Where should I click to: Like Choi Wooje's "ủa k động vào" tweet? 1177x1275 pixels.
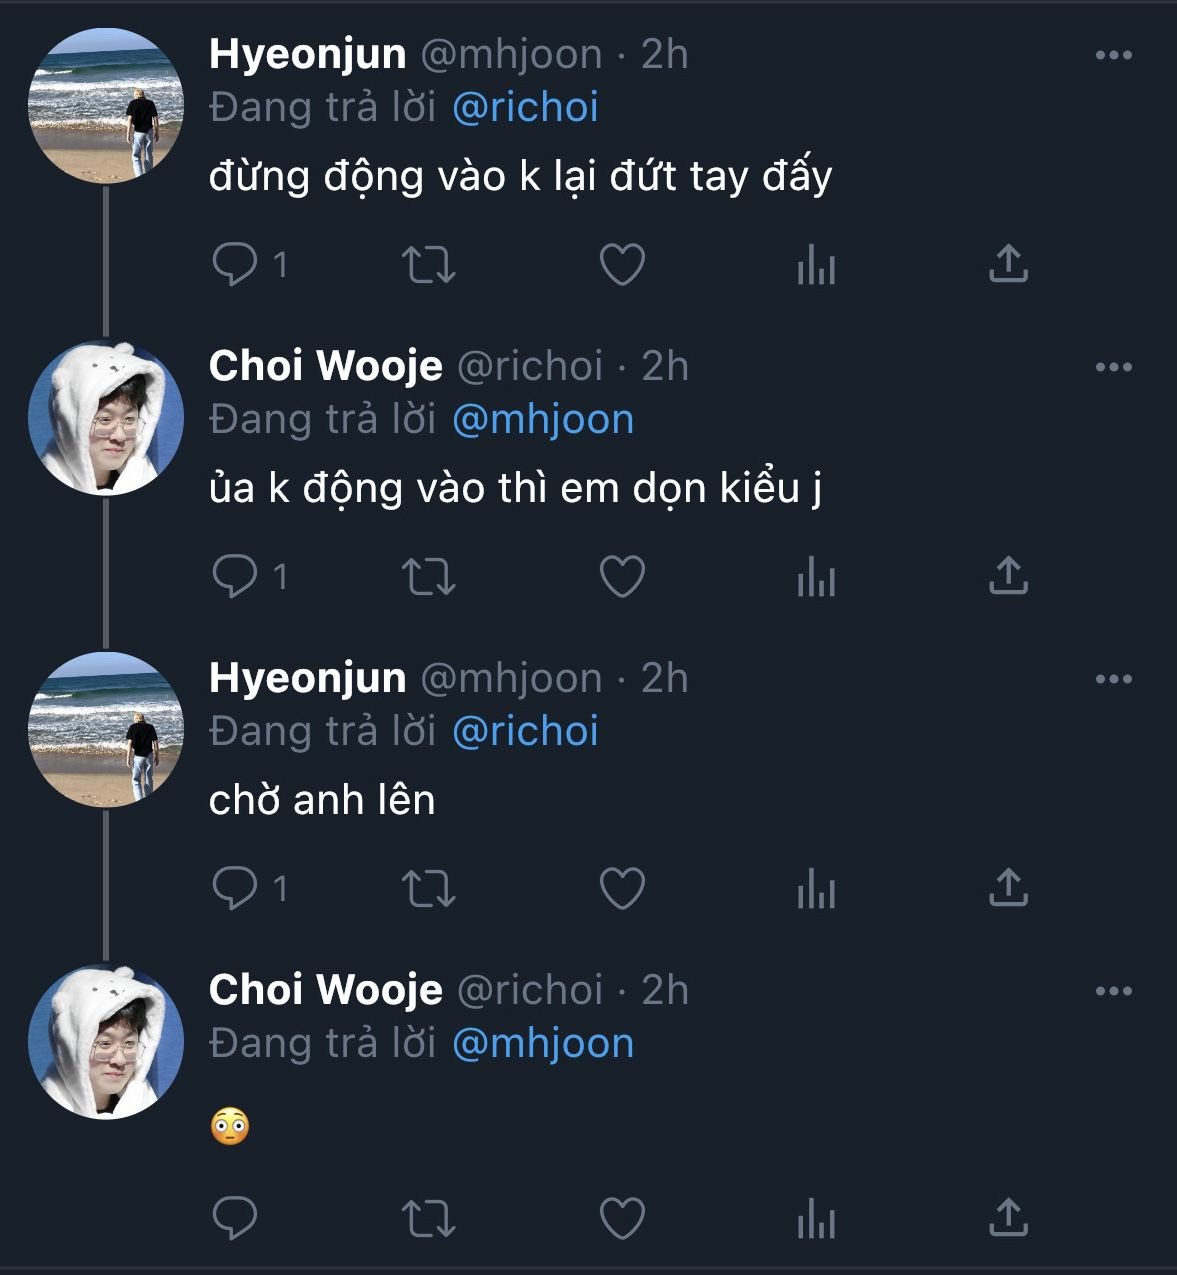(x=622, y=577)
